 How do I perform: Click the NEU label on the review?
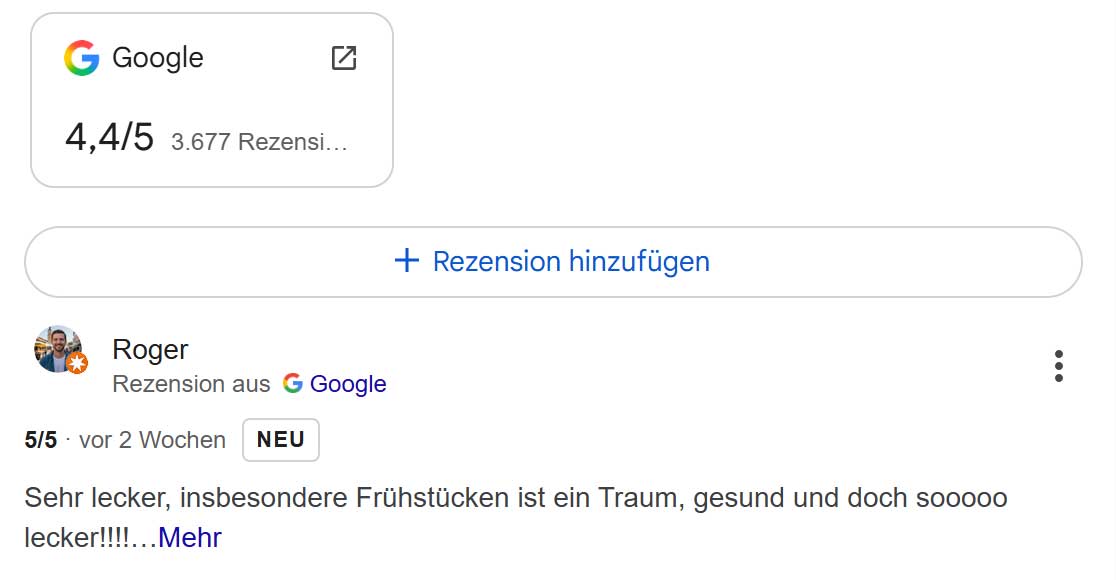point(281,440)
